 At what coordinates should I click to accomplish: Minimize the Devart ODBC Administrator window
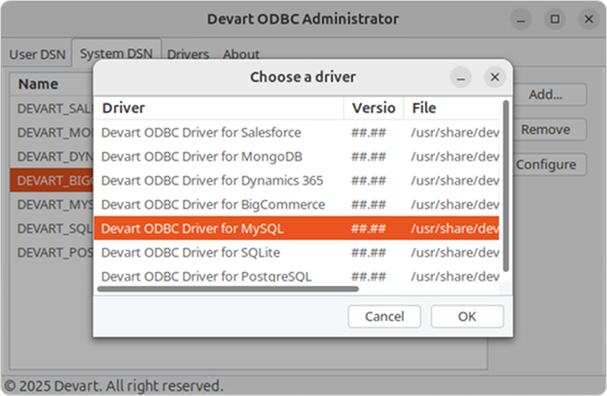pos(521,19)
